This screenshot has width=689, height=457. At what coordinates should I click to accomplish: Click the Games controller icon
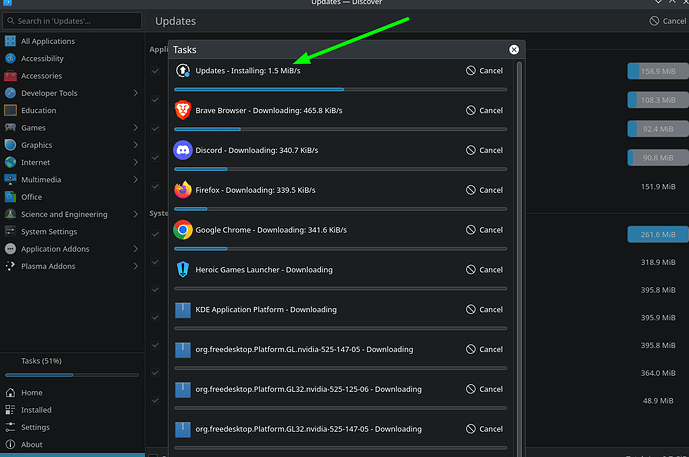pos(10,127)
